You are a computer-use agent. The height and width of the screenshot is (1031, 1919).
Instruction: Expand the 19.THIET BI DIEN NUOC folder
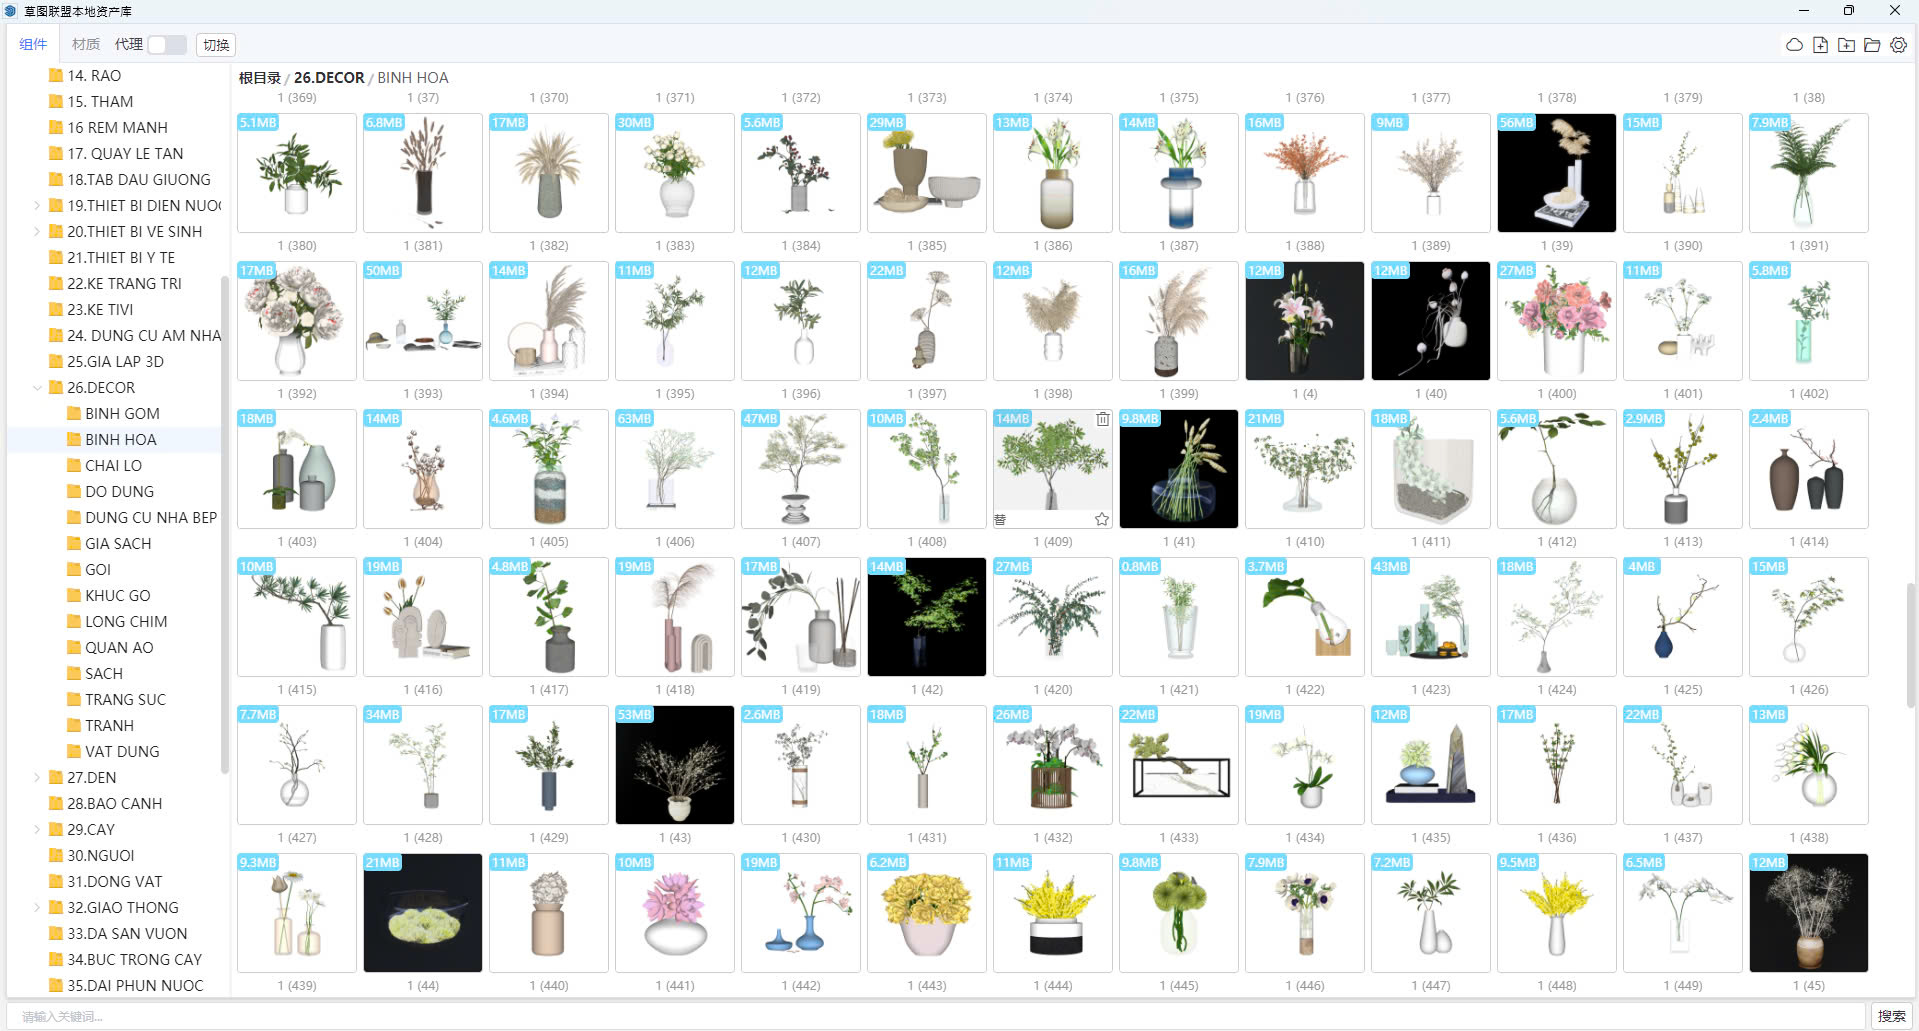tap(37, 206)
